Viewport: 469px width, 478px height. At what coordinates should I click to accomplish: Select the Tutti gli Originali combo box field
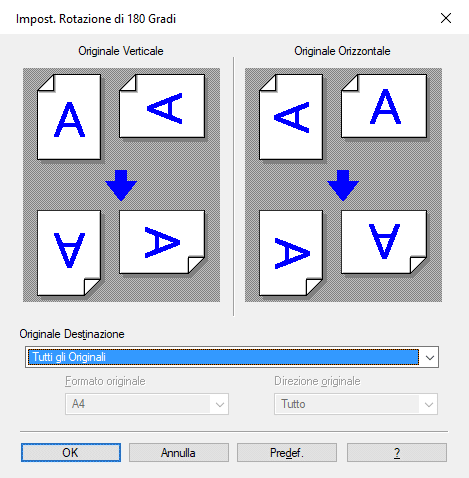tap(232, 357)
